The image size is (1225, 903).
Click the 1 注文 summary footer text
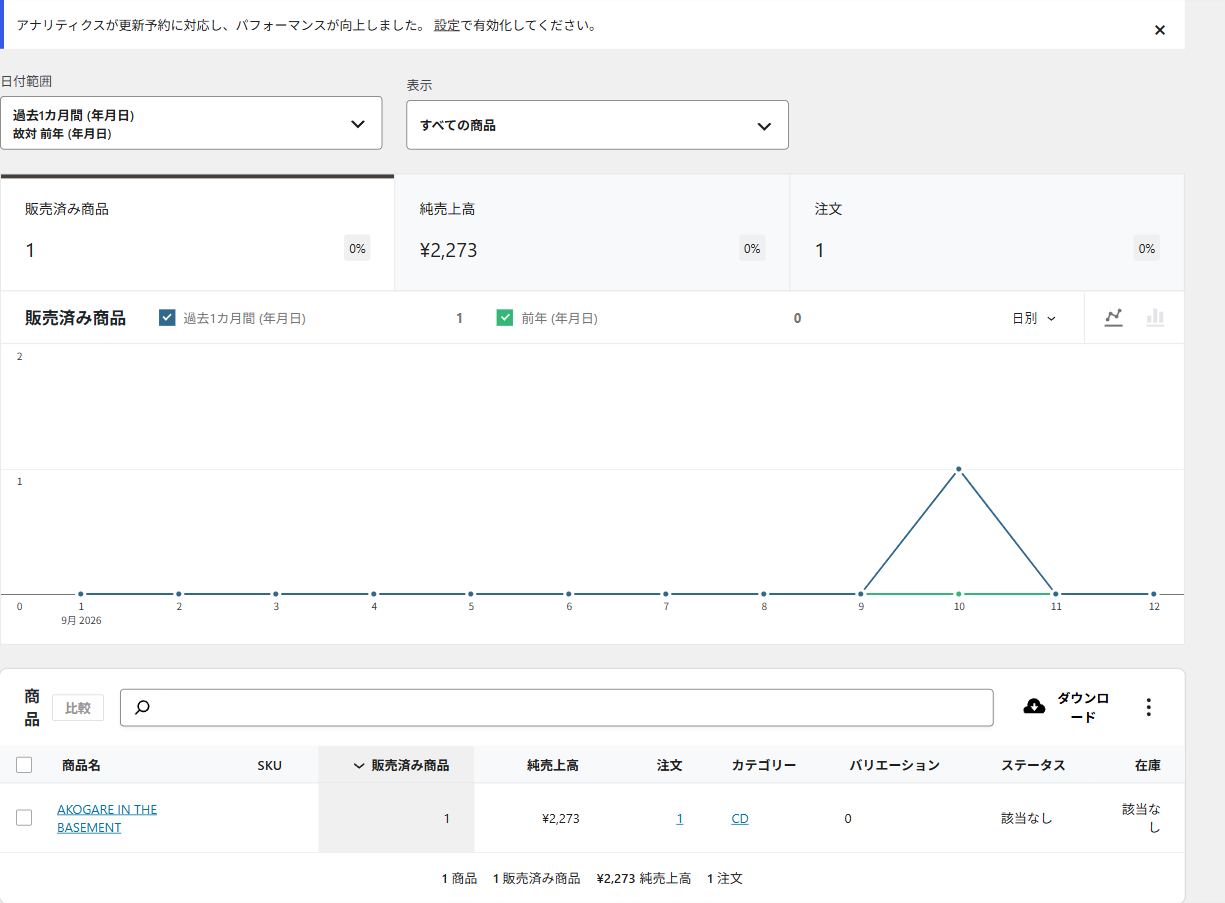click(725, 879)
